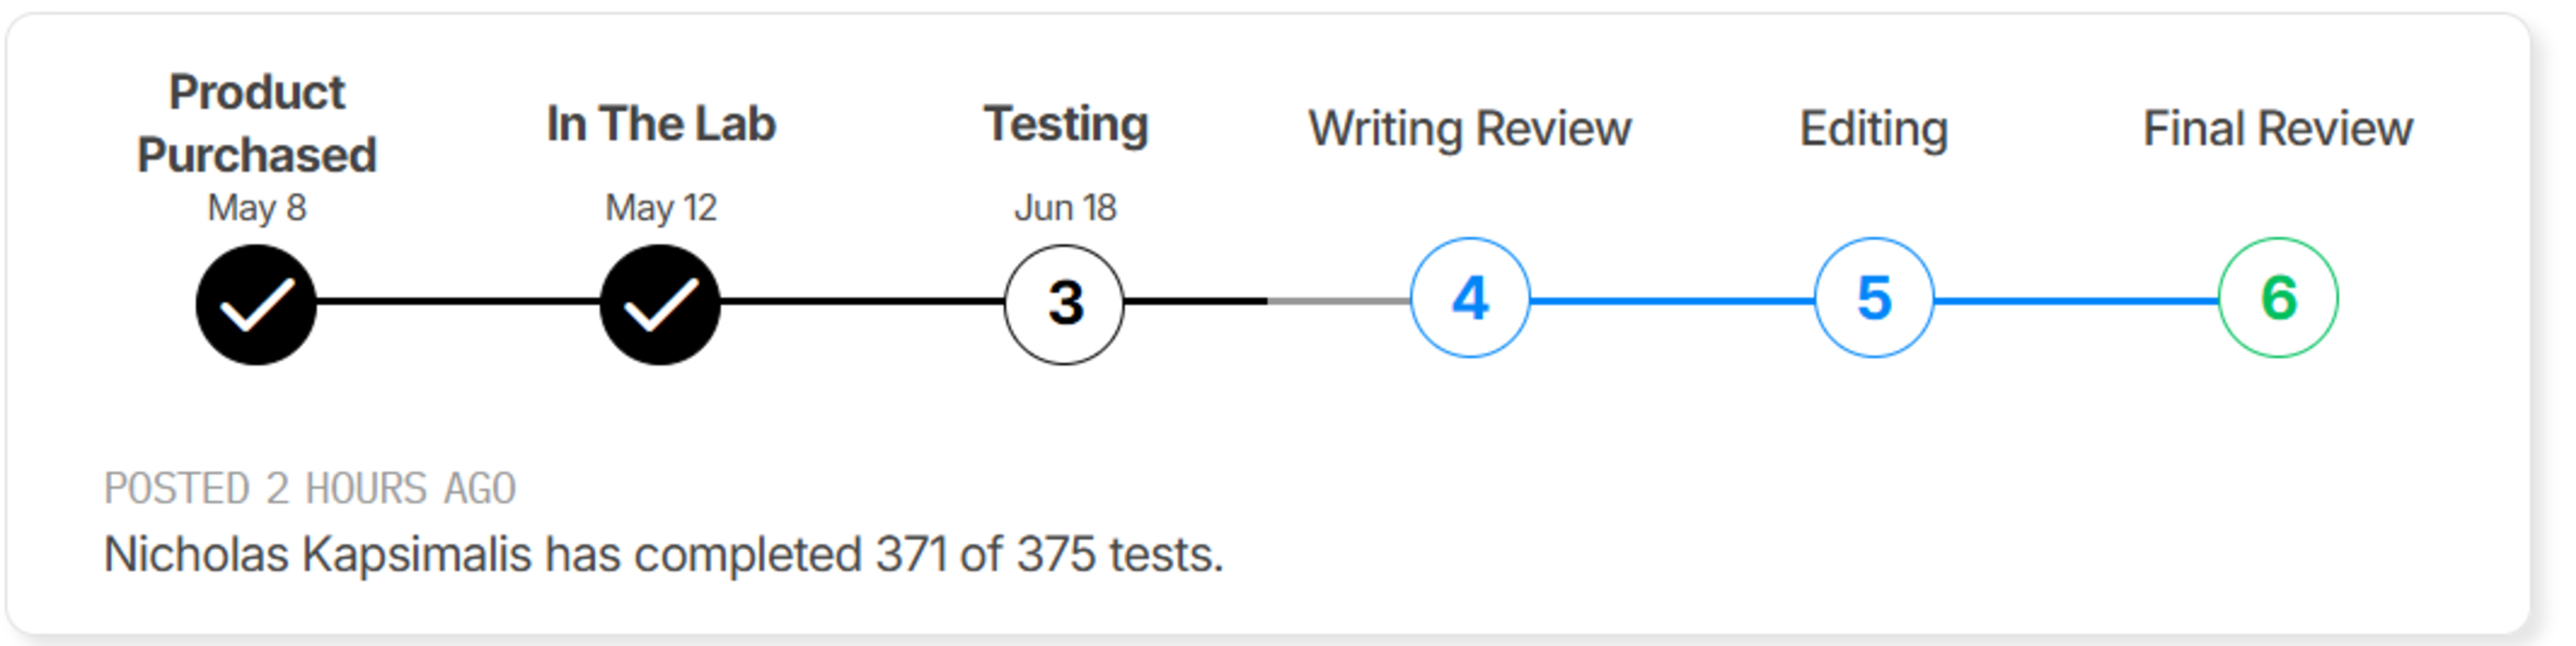Click the May 8 date
2576x646 pixels.
[257, 208]
